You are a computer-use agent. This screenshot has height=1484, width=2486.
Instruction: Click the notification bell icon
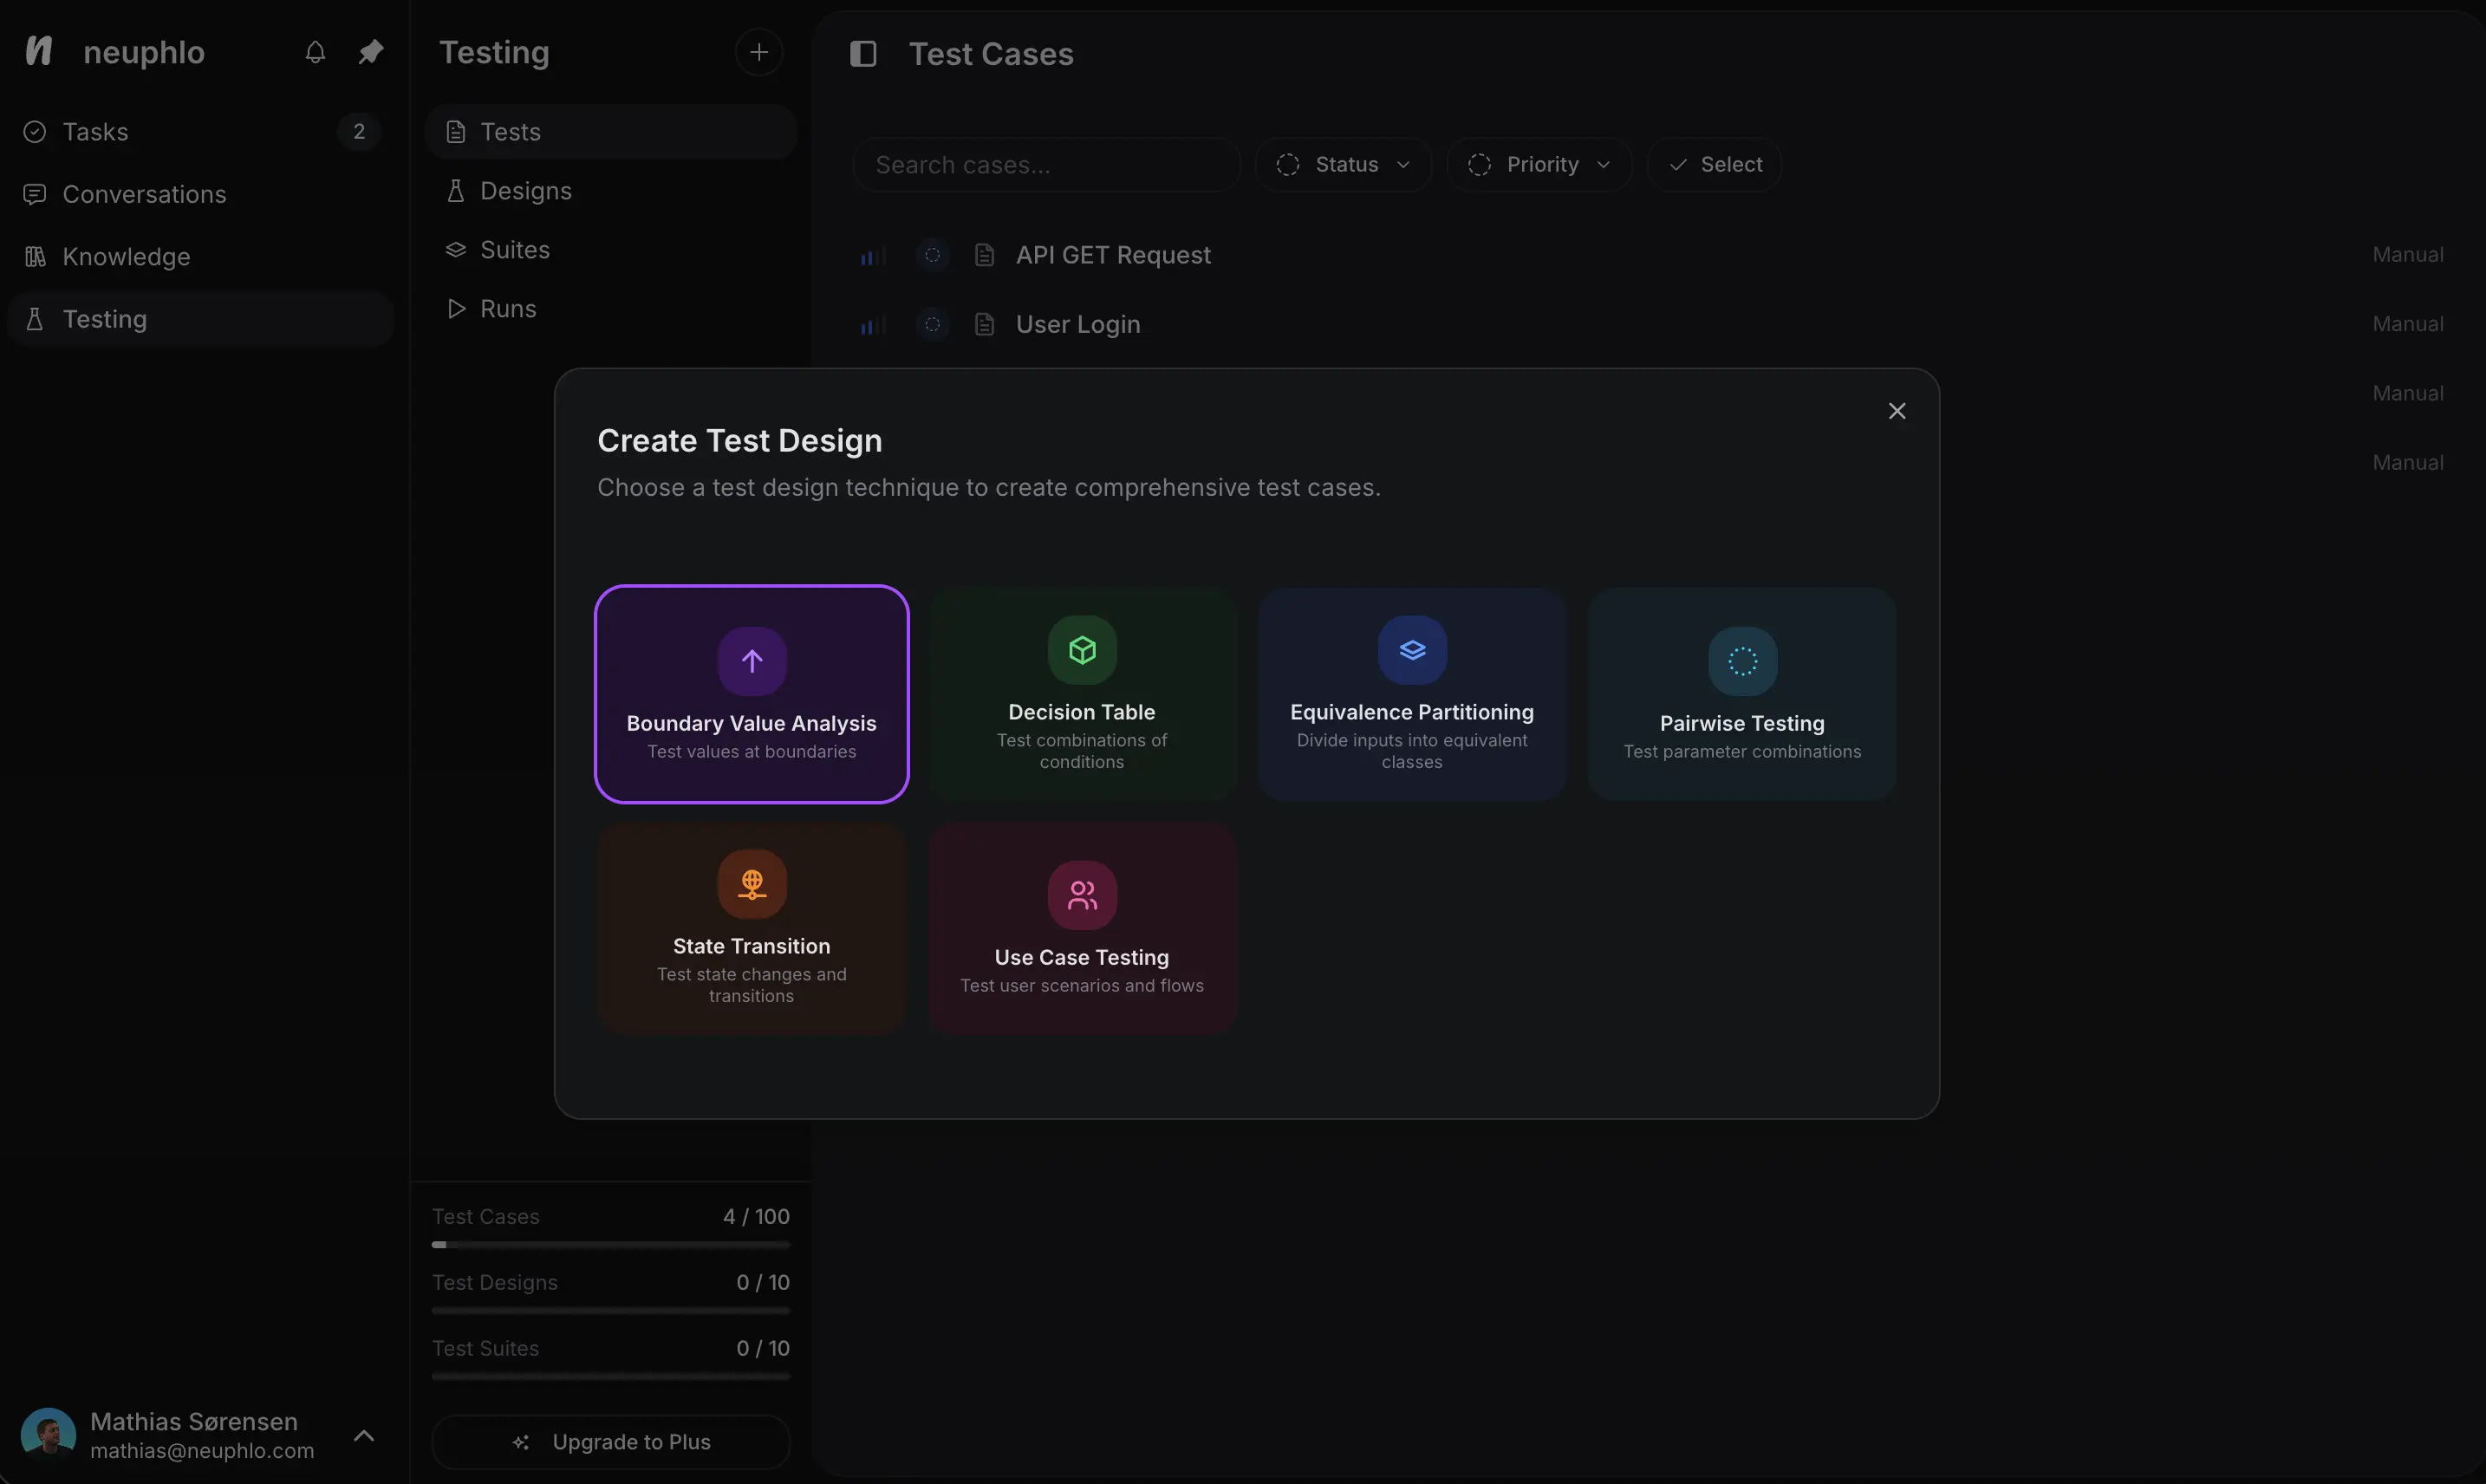point(314,52)
